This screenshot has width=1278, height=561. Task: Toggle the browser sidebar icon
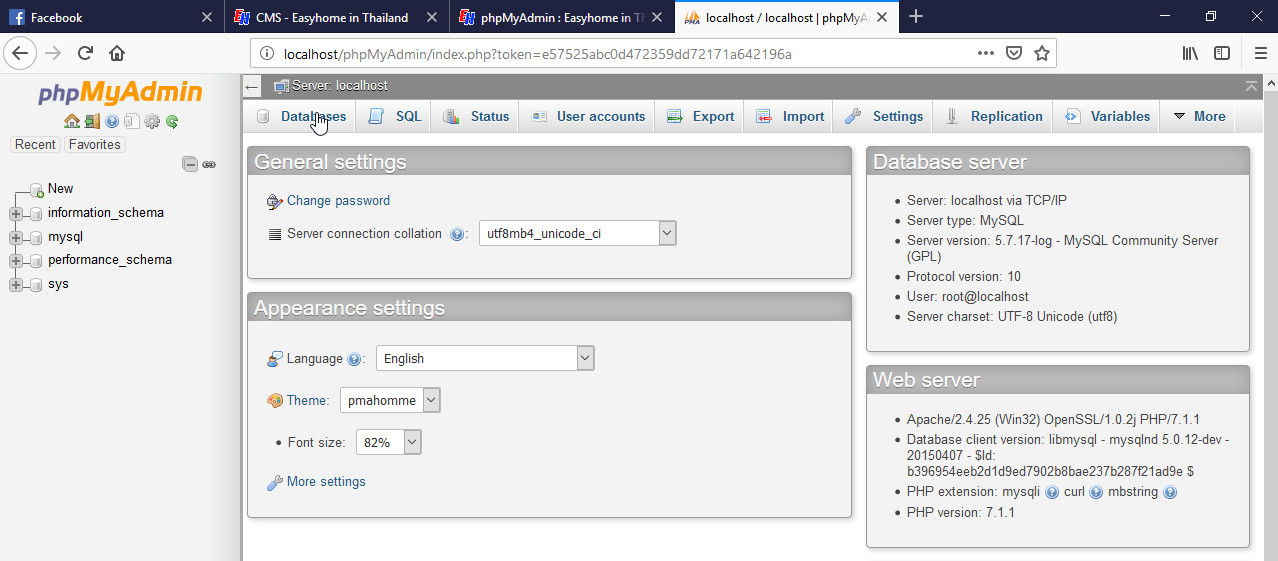1222,53
